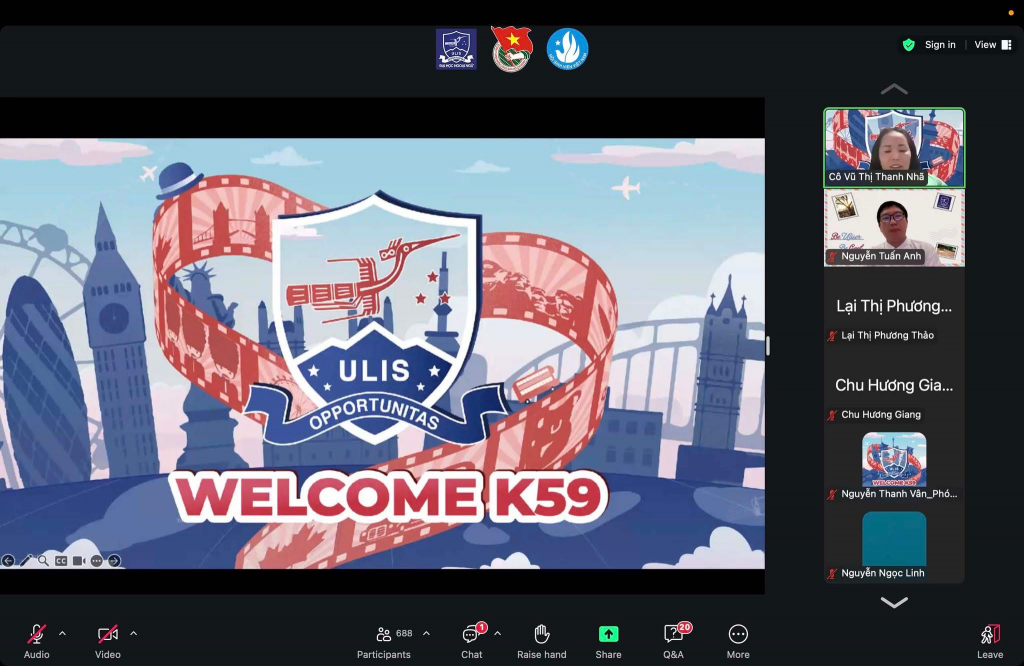1024x666 pixels.
Task: Open the More meeting options menu
Action: 738,641
